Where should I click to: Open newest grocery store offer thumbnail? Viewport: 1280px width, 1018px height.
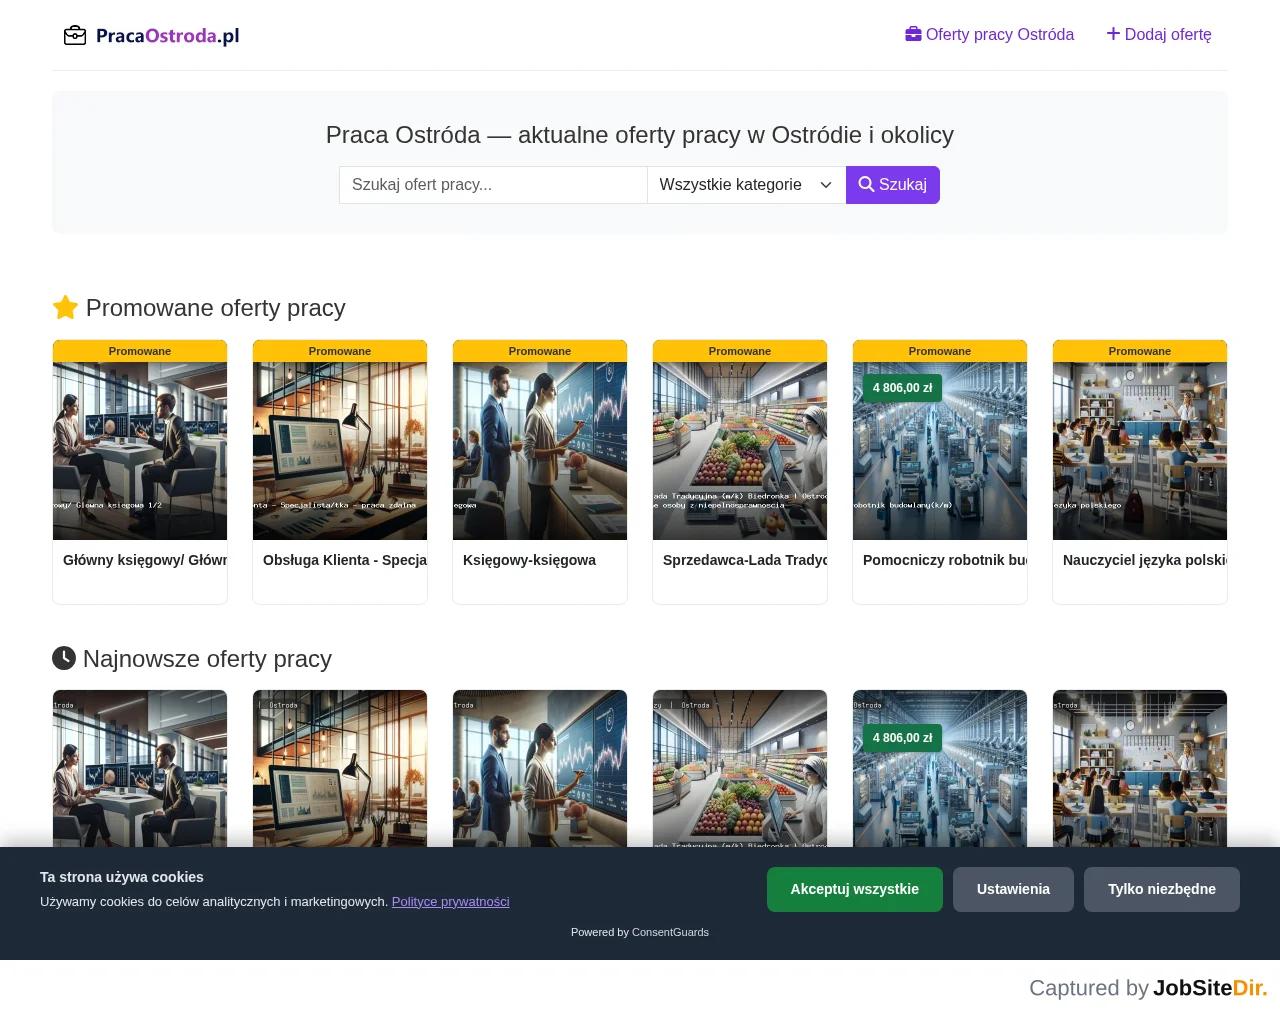[740, 768]
